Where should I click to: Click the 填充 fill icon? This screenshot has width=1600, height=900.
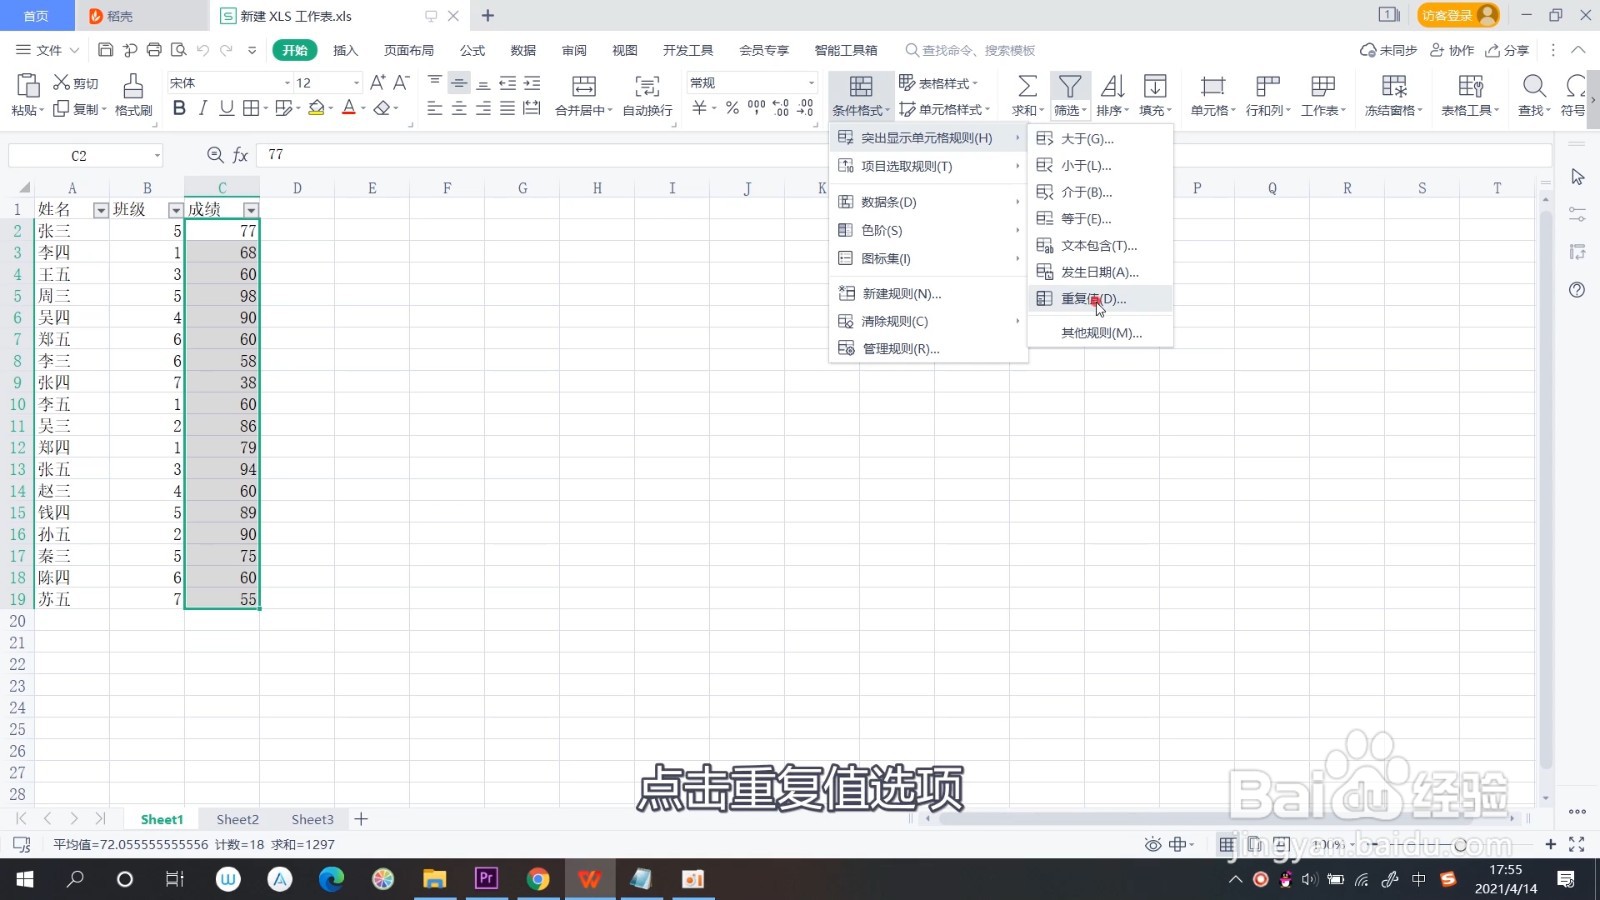tap(1155, 87)
